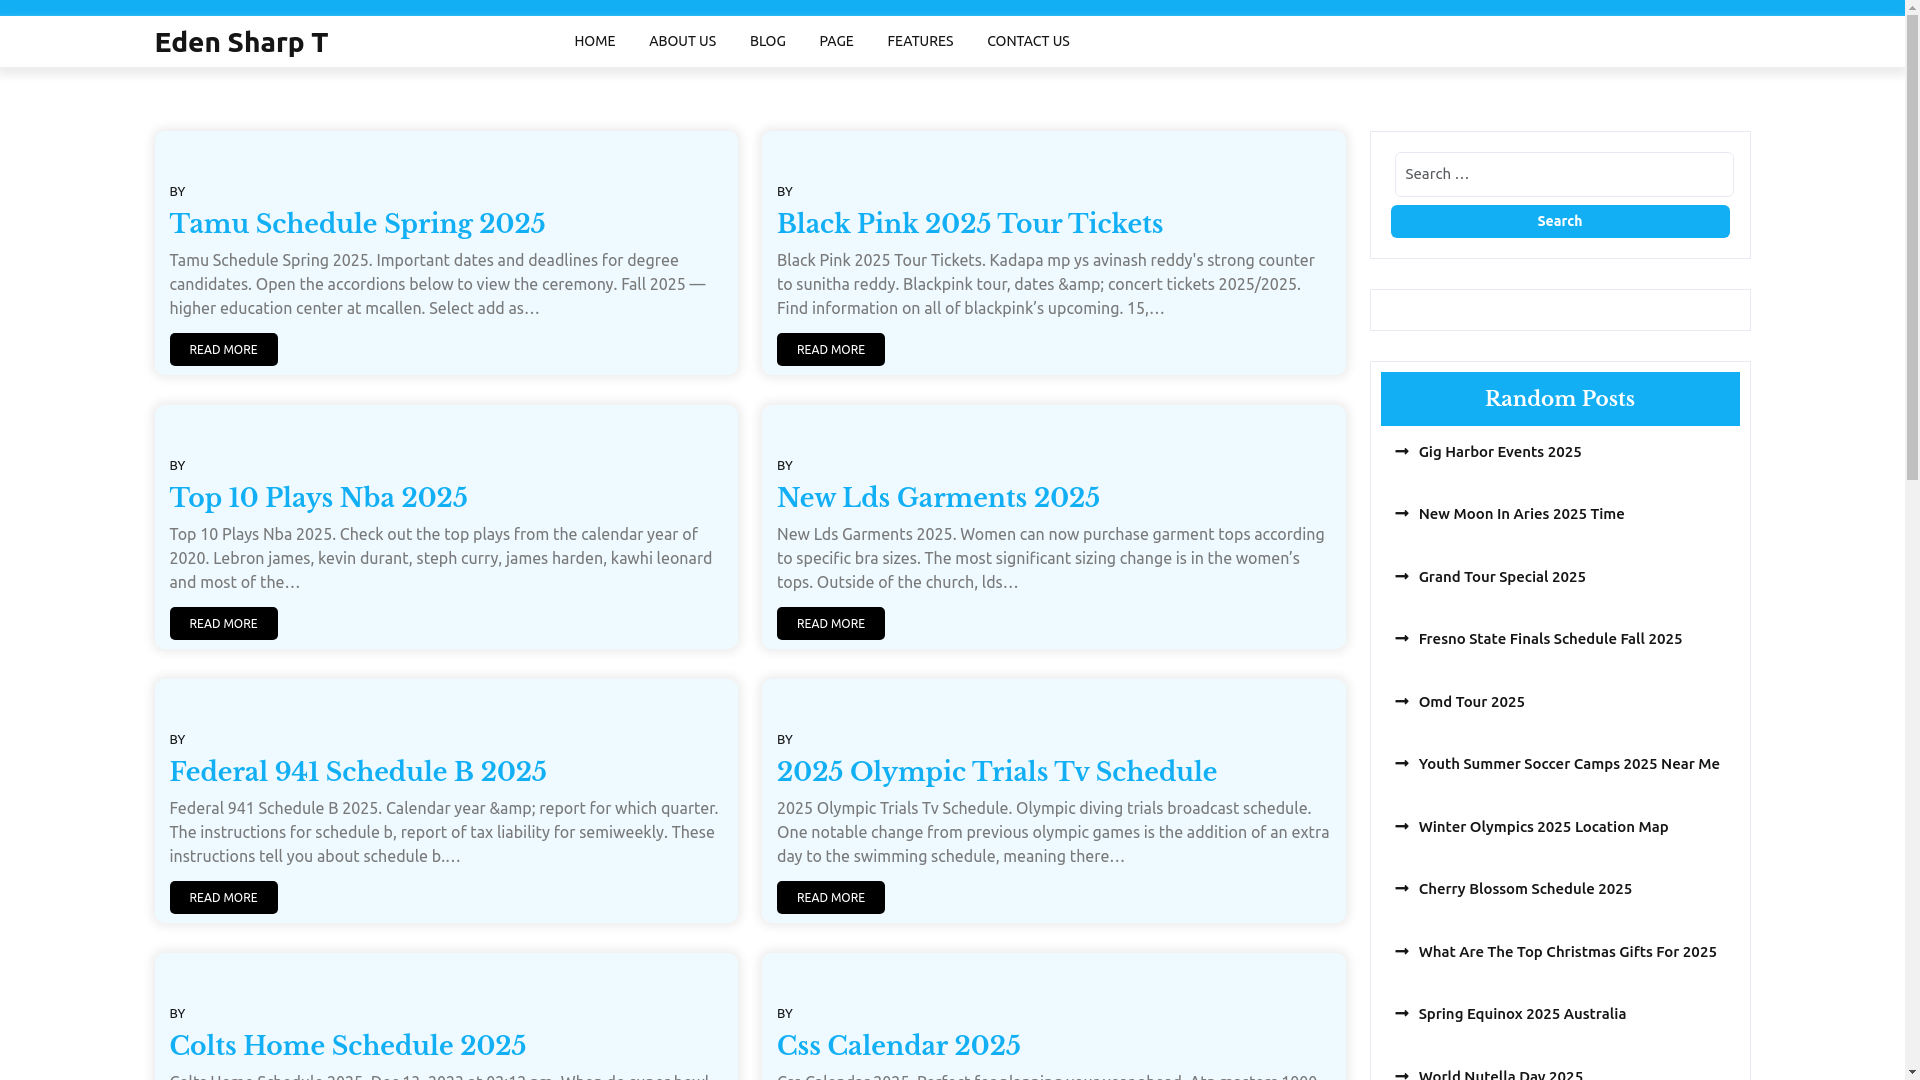The image size is (1920, 1080).
Task: Open Css Calendar 2025 post title
Action: (x=898, y=1046)
